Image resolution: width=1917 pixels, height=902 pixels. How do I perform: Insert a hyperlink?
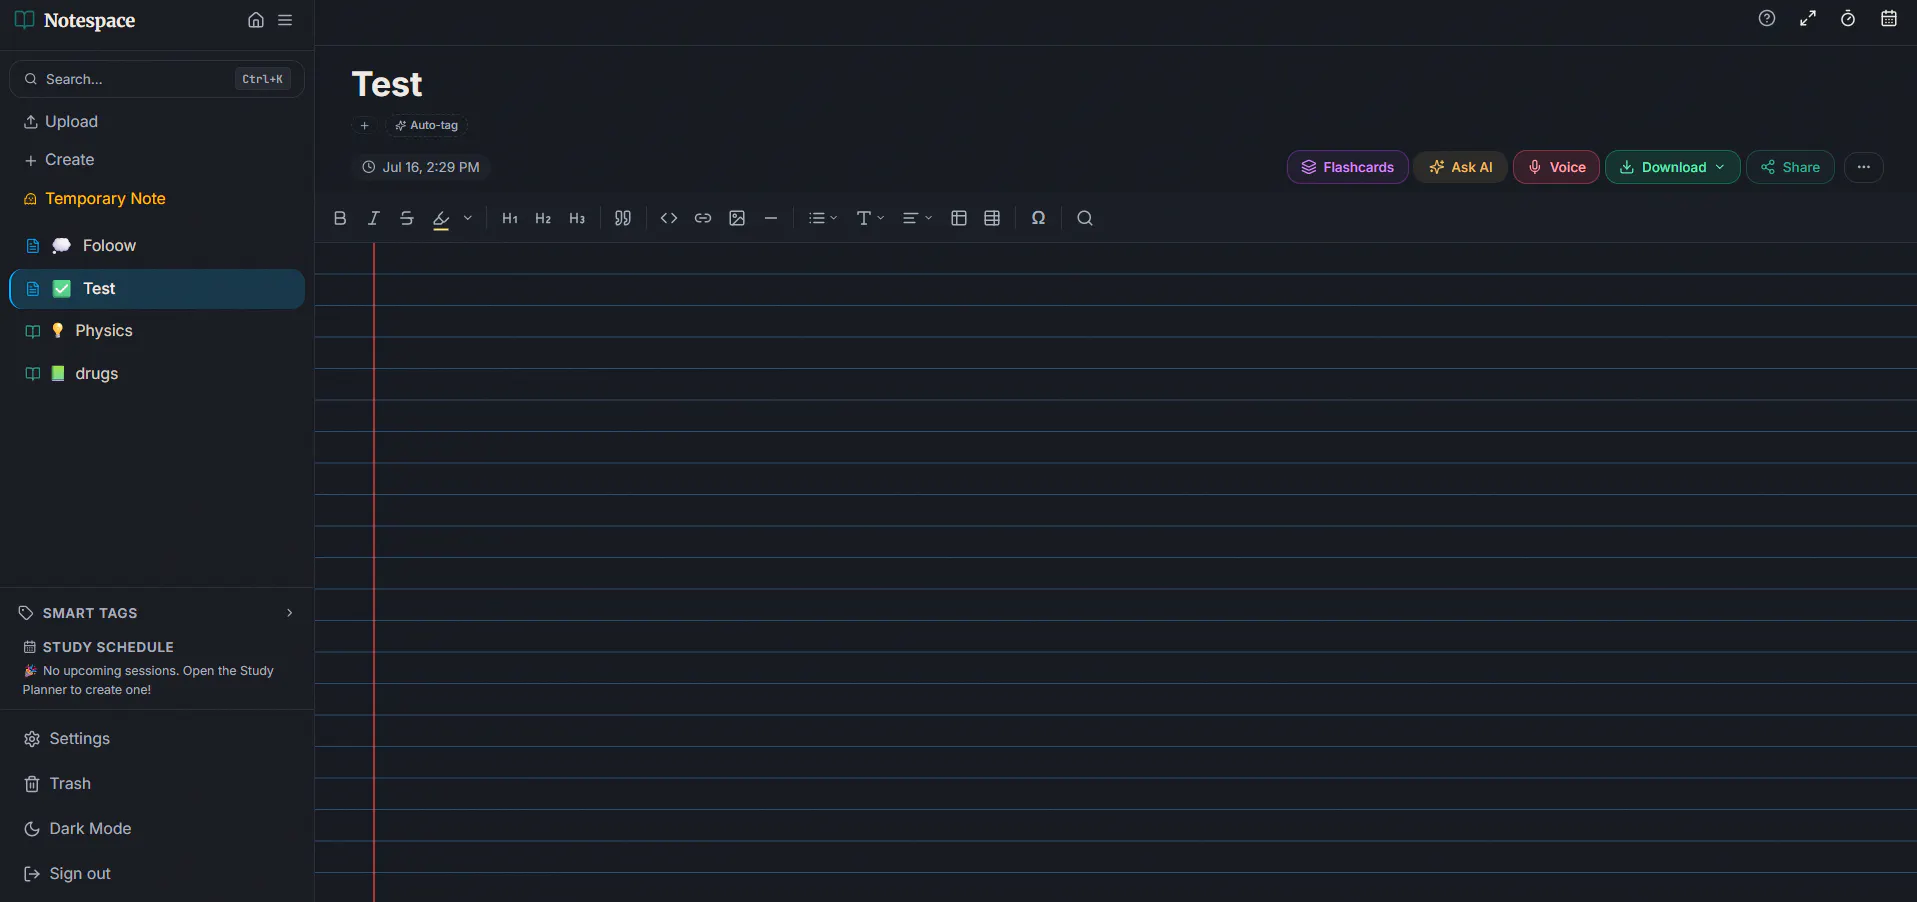tap(703, 218)
